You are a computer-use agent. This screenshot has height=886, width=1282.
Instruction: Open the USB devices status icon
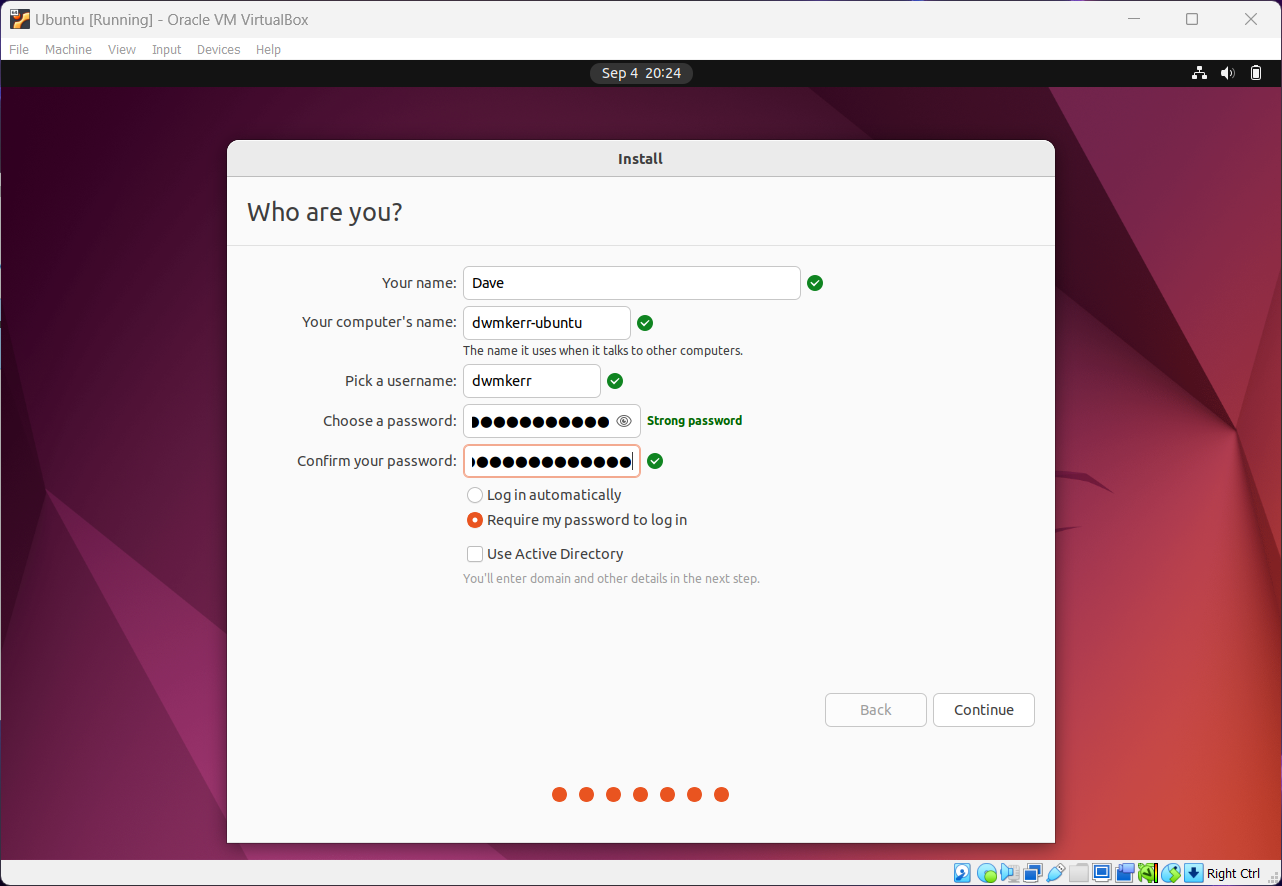1056,873
